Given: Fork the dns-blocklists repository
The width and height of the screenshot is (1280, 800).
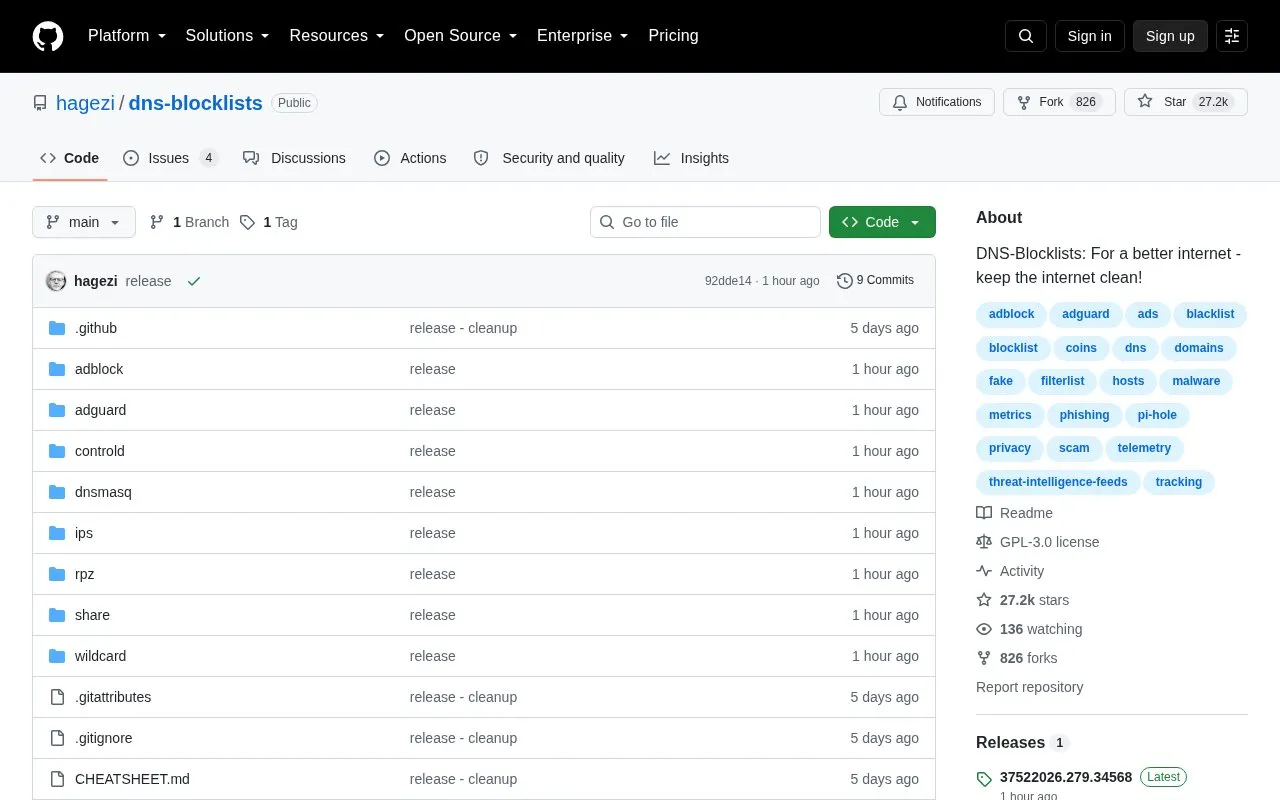Looking at the screenshot, I should point(1059,102).
